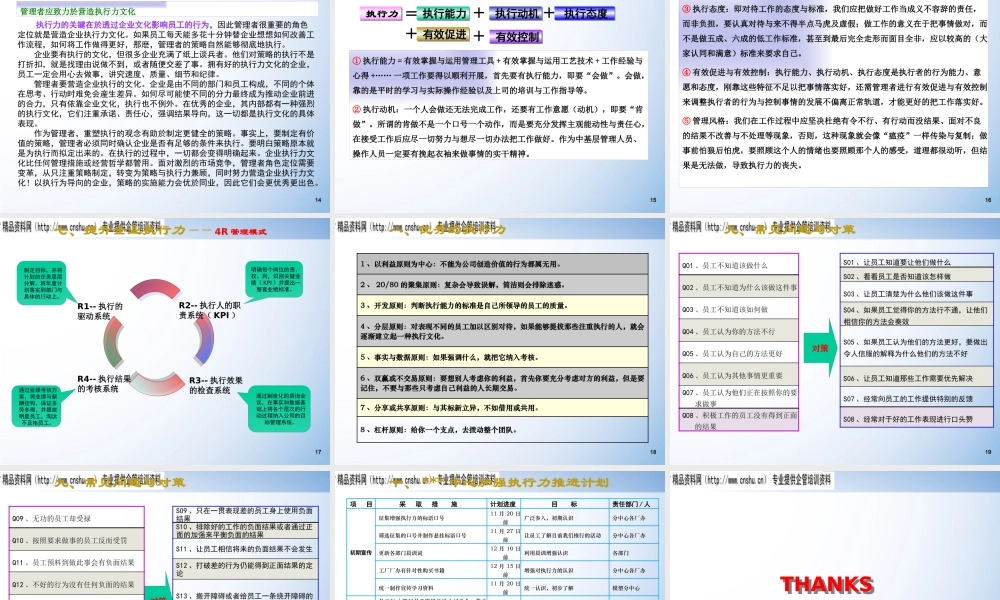1000x600 pixels.
Task: Click Q01、员工不知道该做什么
Action: pyautogui.click(x=739, y=265)
